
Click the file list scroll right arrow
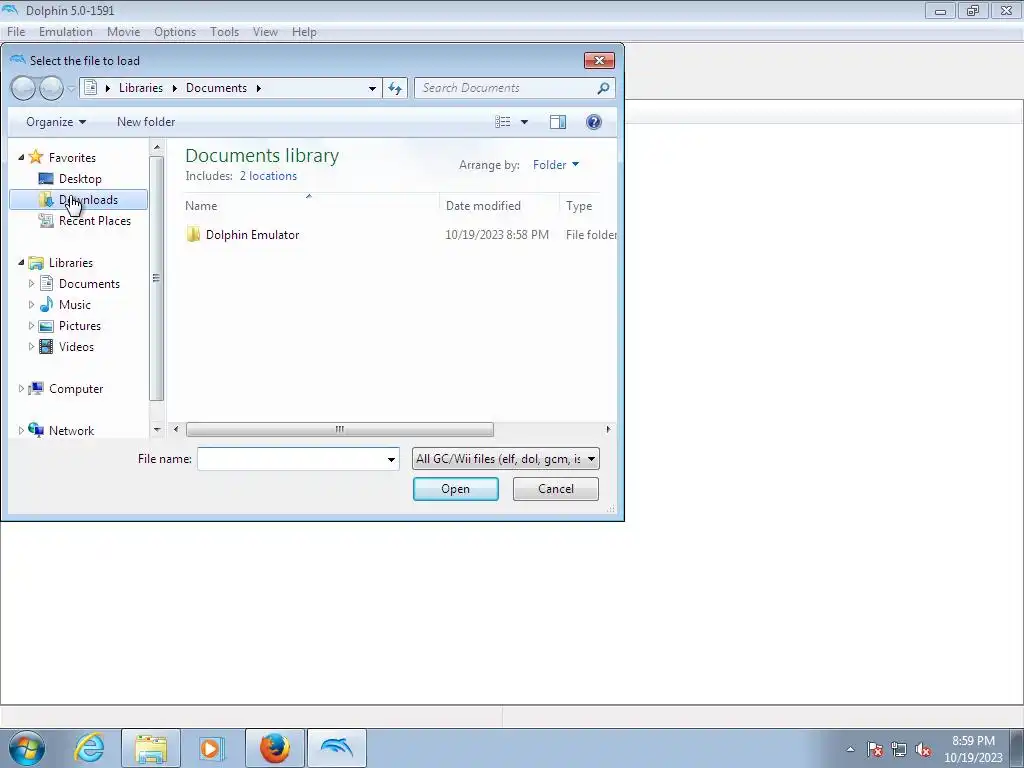[608, 429]
